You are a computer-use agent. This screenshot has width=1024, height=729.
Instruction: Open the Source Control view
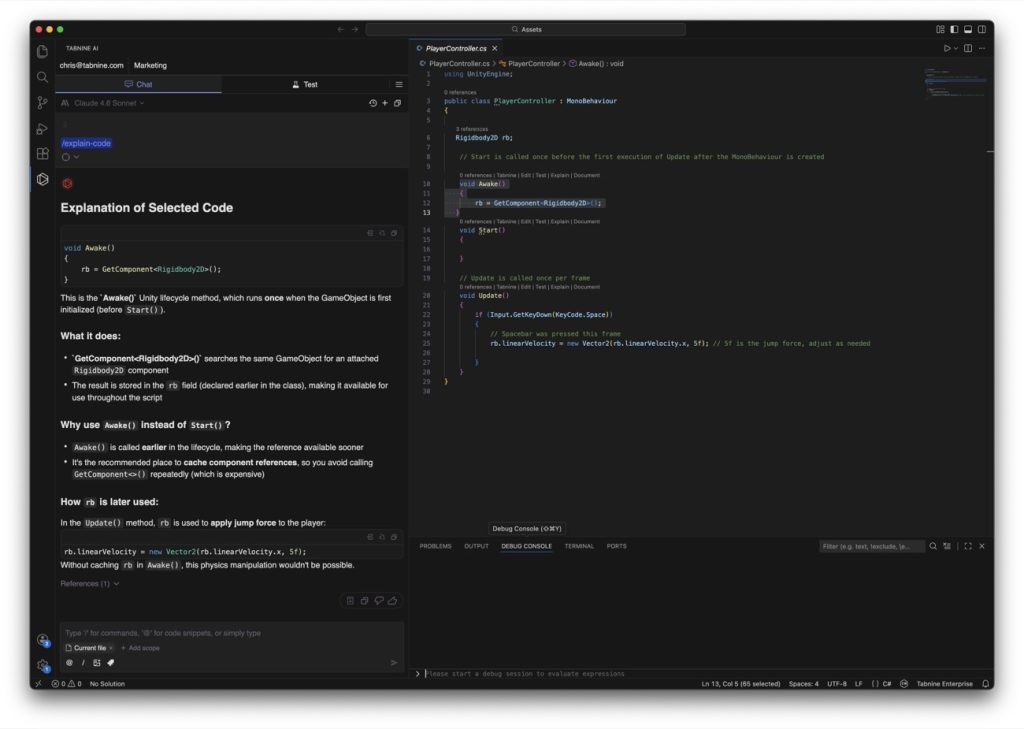pyautogui.click(x=42, y=102)
